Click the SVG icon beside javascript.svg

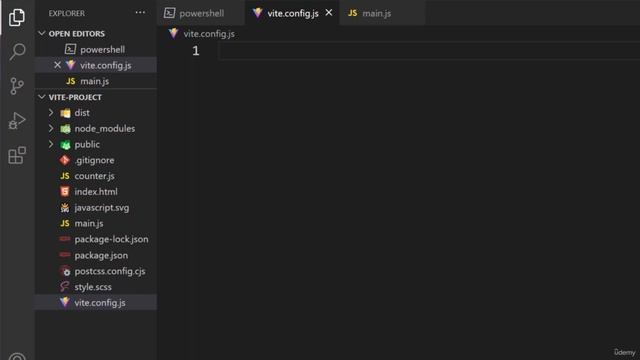[x=65, y=207]
